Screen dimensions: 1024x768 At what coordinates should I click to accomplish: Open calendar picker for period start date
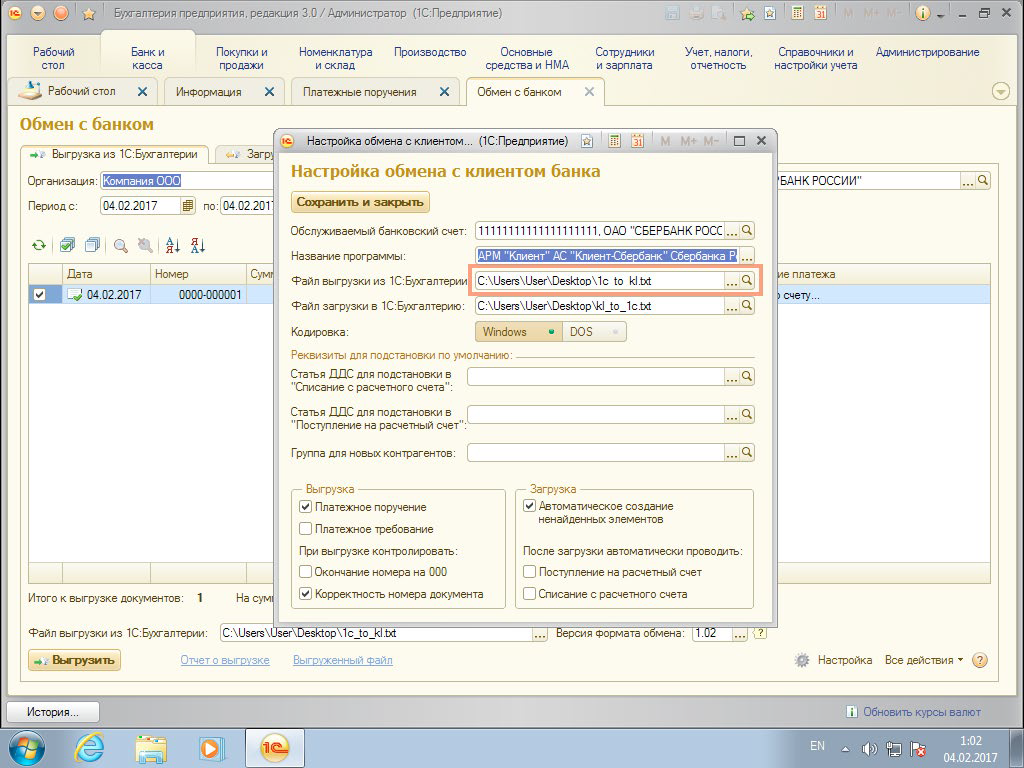click(187, 206)
